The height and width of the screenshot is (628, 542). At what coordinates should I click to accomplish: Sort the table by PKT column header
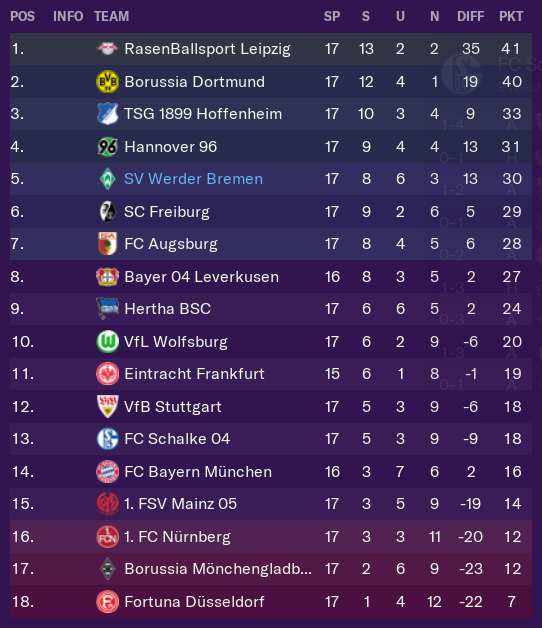pyautogui.click(x=511, y=16)
